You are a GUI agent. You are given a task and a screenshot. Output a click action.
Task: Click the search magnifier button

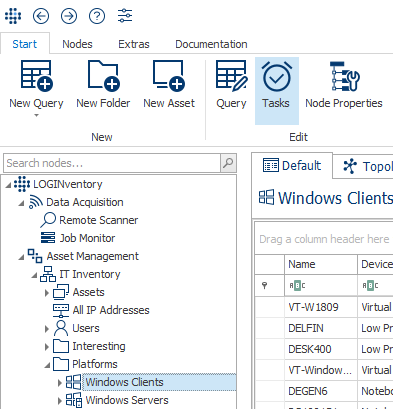228,163
